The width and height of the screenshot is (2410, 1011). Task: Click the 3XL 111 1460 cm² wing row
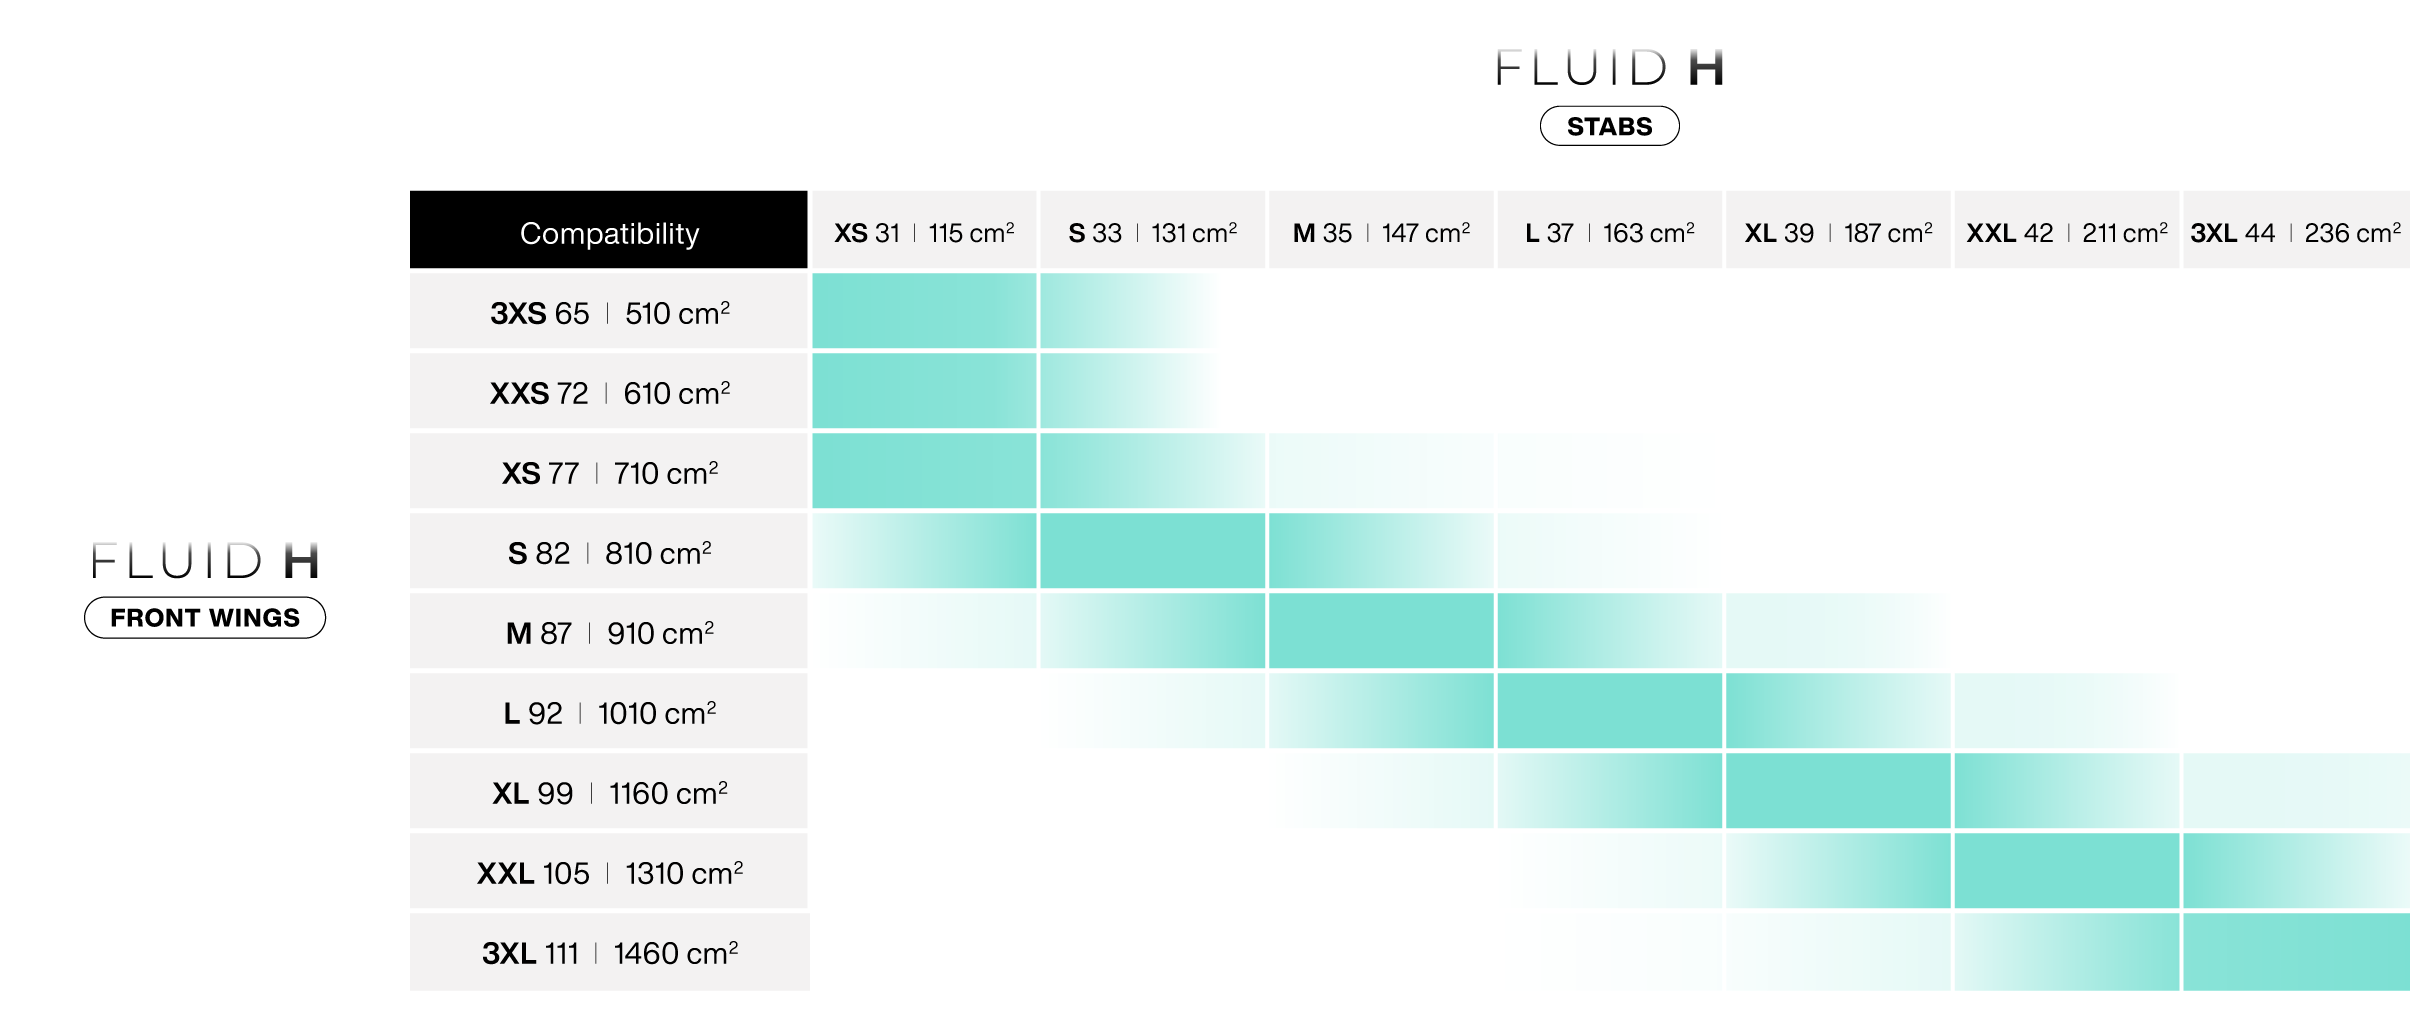pyautogui.click(x=609, y=952)
